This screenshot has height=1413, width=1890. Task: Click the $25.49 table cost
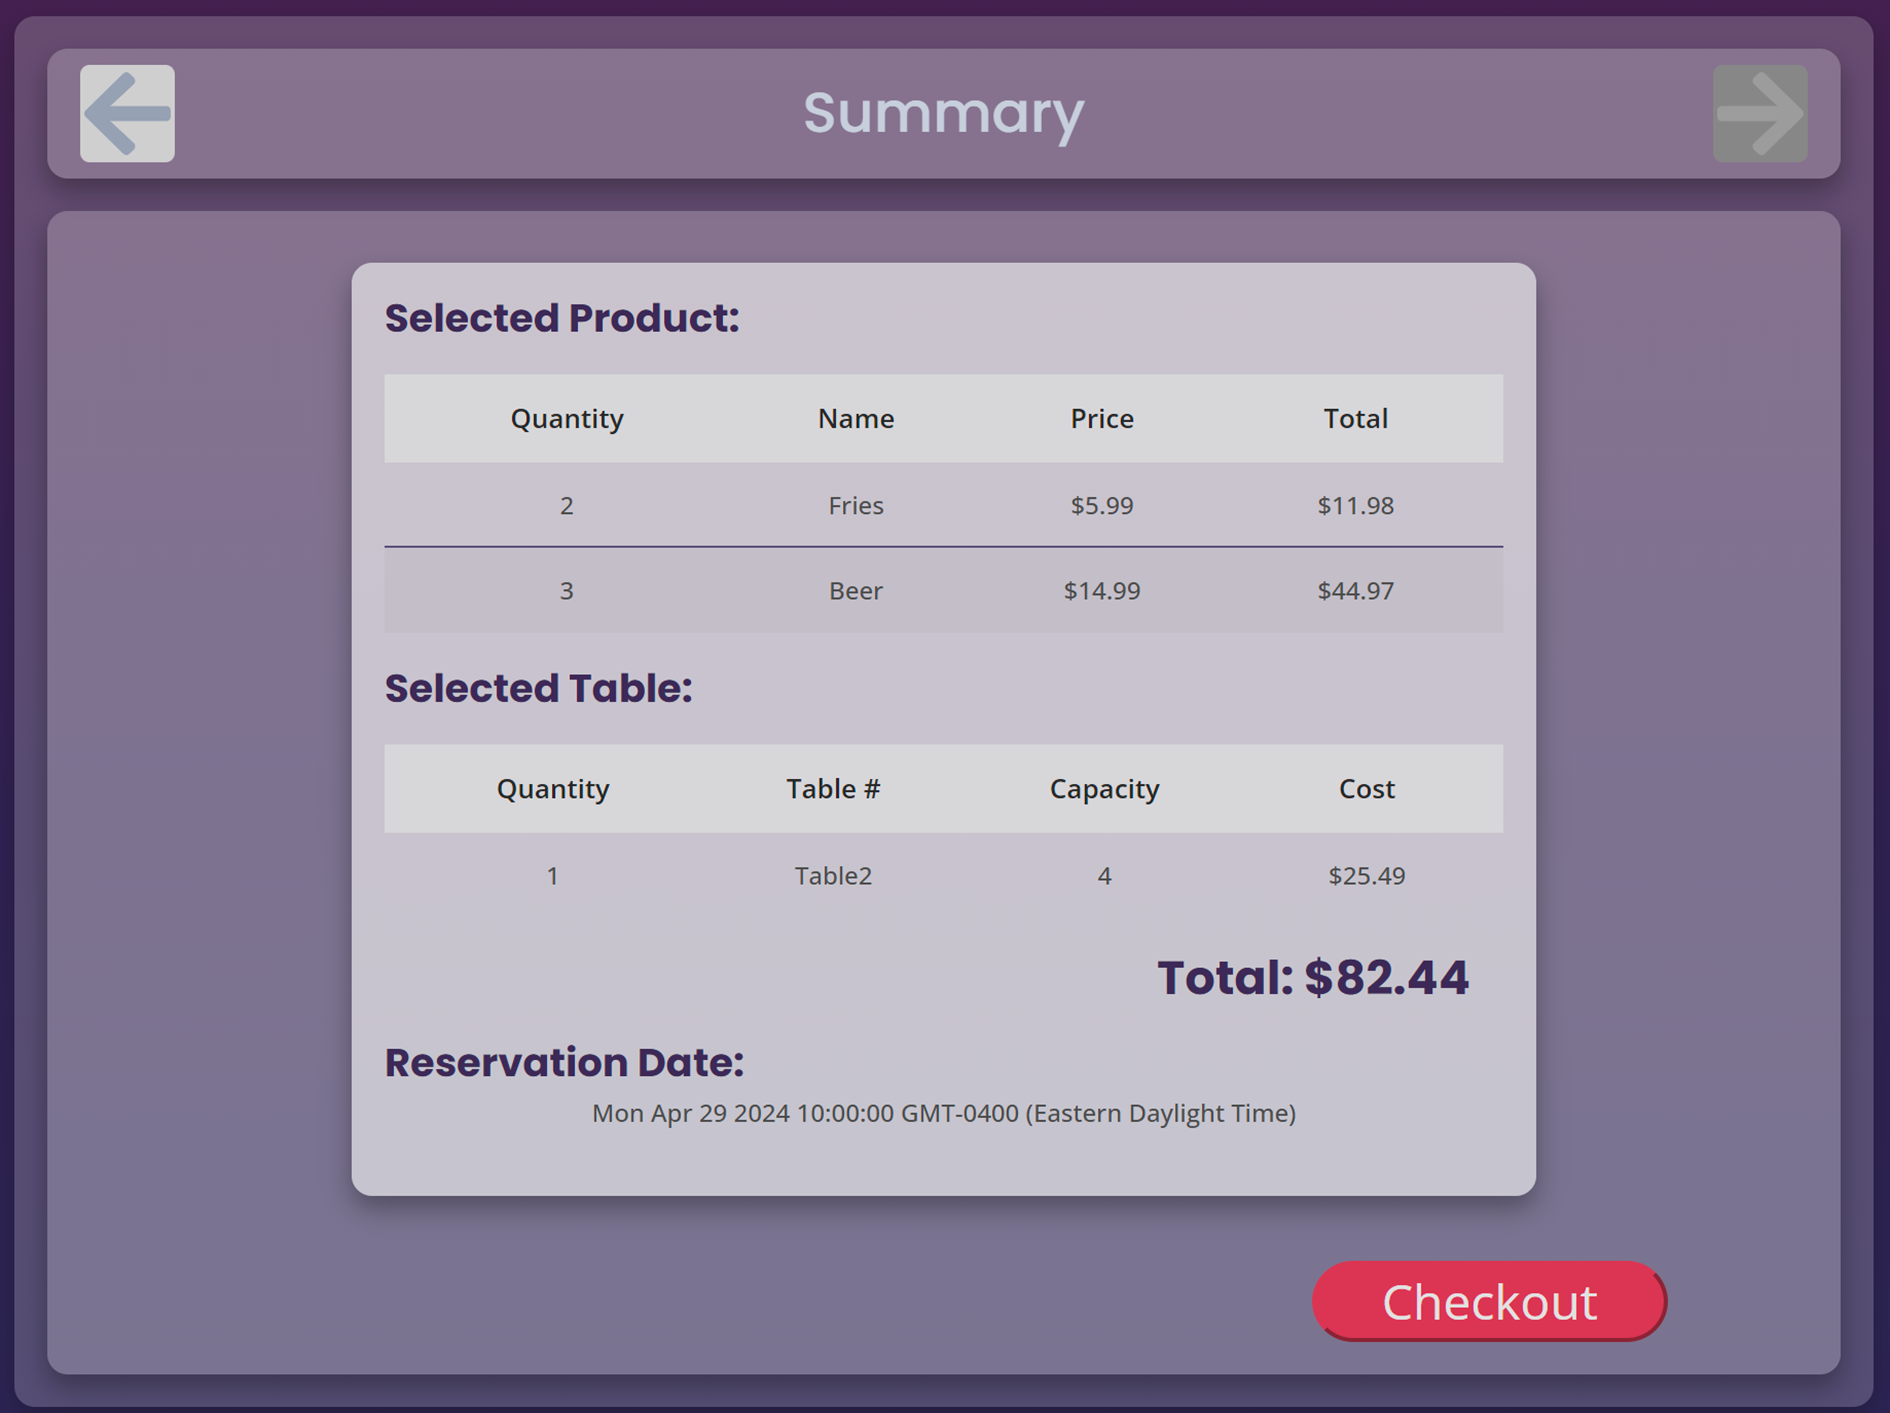(1366, 876)
